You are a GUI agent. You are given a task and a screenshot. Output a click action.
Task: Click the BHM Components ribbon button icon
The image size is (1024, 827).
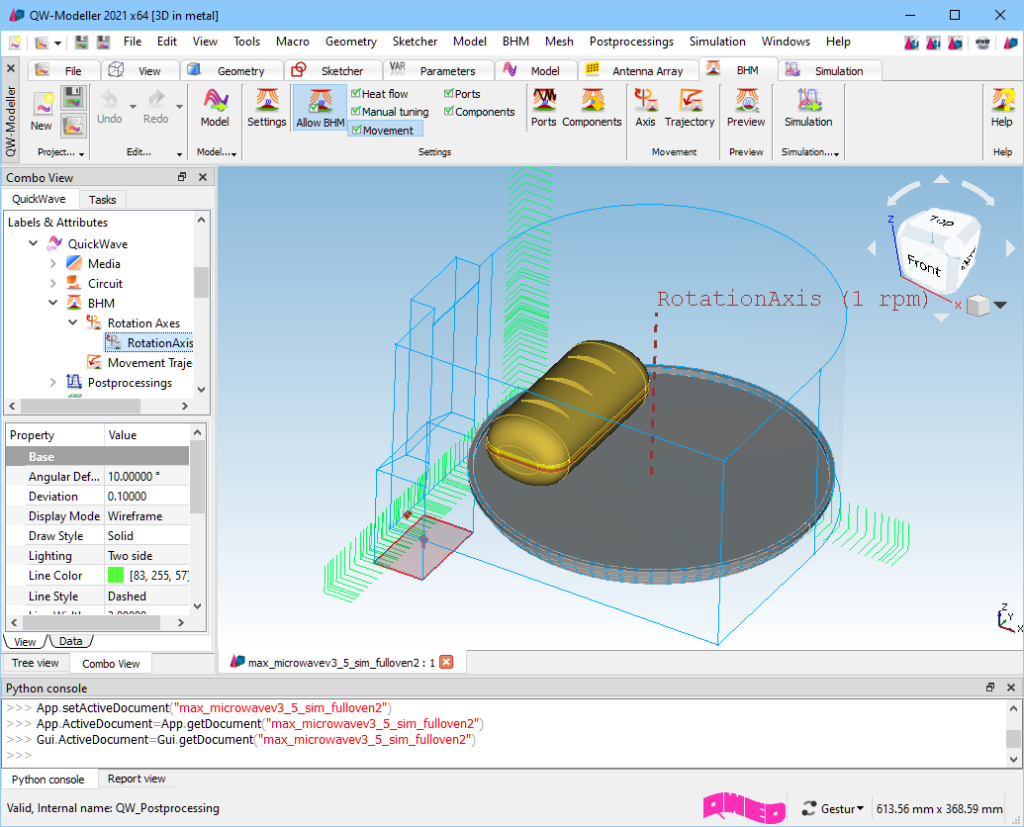pyautogui.click(x=592, y=99)
